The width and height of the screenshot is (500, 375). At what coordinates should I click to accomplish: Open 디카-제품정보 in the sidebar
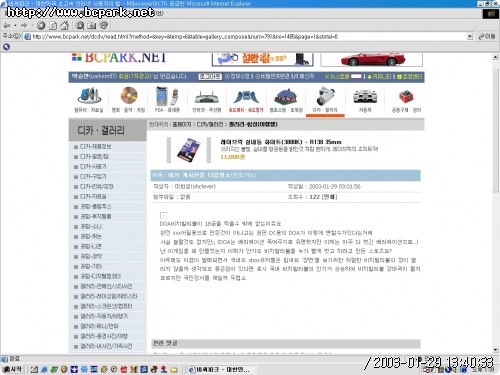coord(96,147)
